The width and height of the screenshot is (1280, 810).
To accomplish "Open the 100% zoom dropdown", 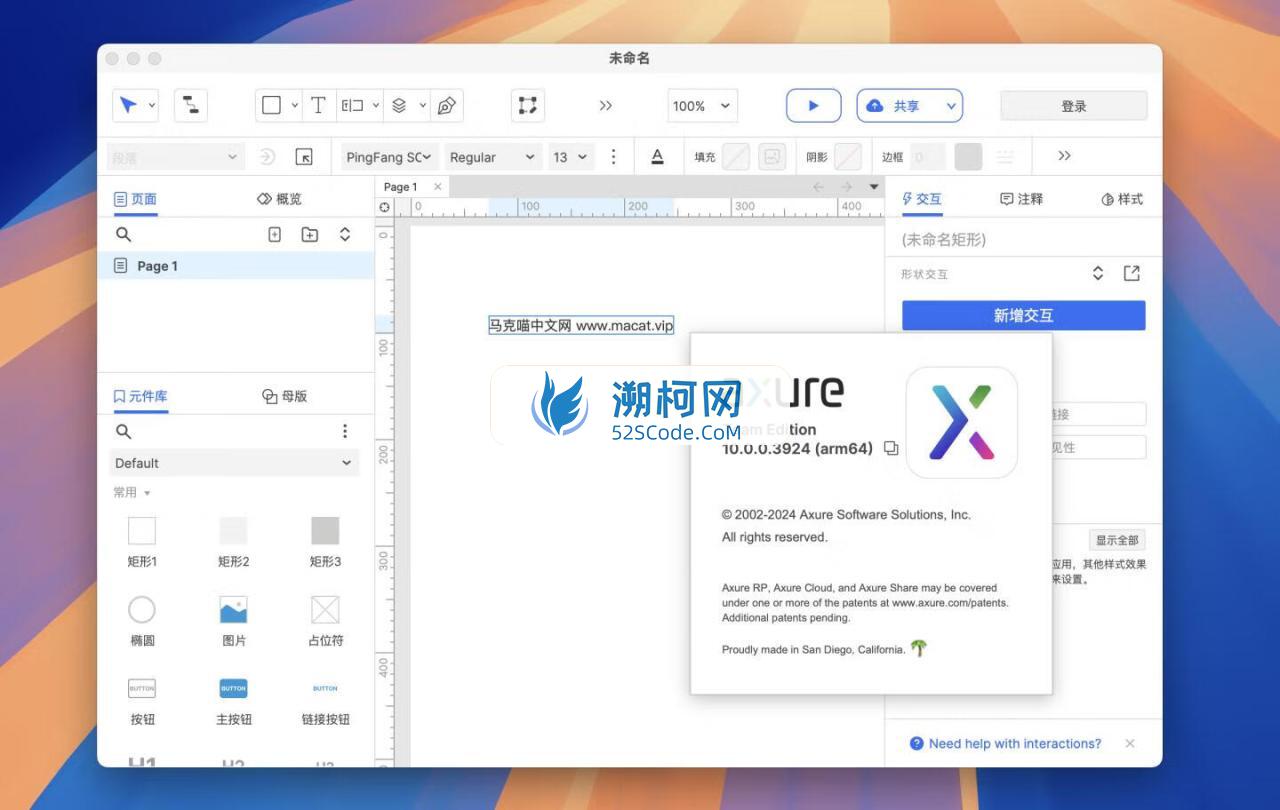I will click(703, 105).
